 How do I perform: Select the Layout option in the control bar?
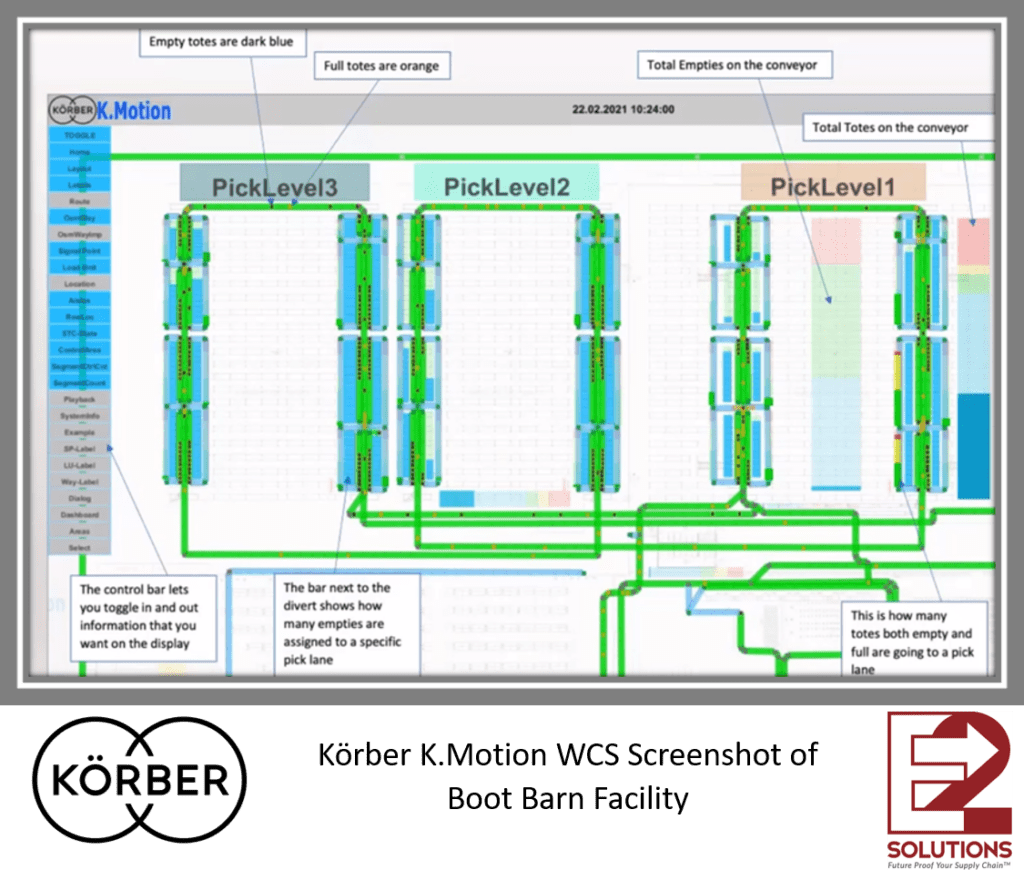click(x=80, y=168)
